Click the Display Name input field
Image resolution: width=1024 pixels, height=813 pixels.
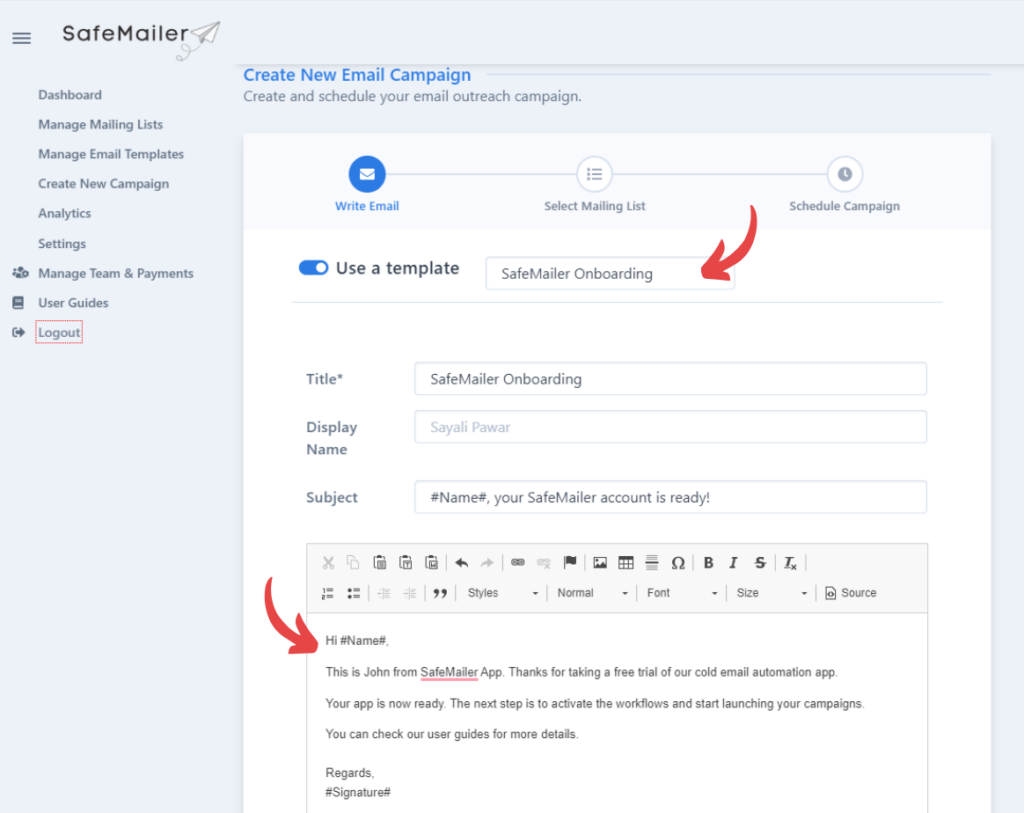click(670, 427)
